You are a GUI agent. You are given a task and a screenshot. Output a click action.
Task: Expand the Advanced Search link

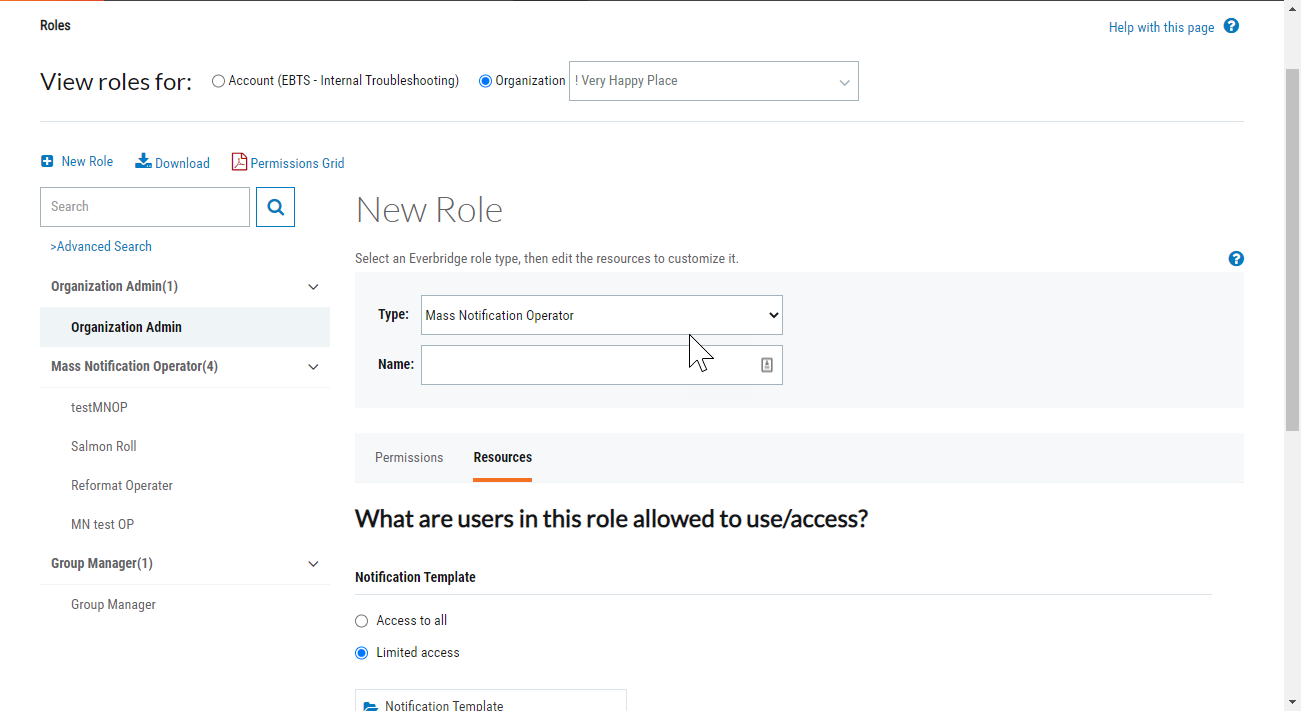[x=101, y=246]
